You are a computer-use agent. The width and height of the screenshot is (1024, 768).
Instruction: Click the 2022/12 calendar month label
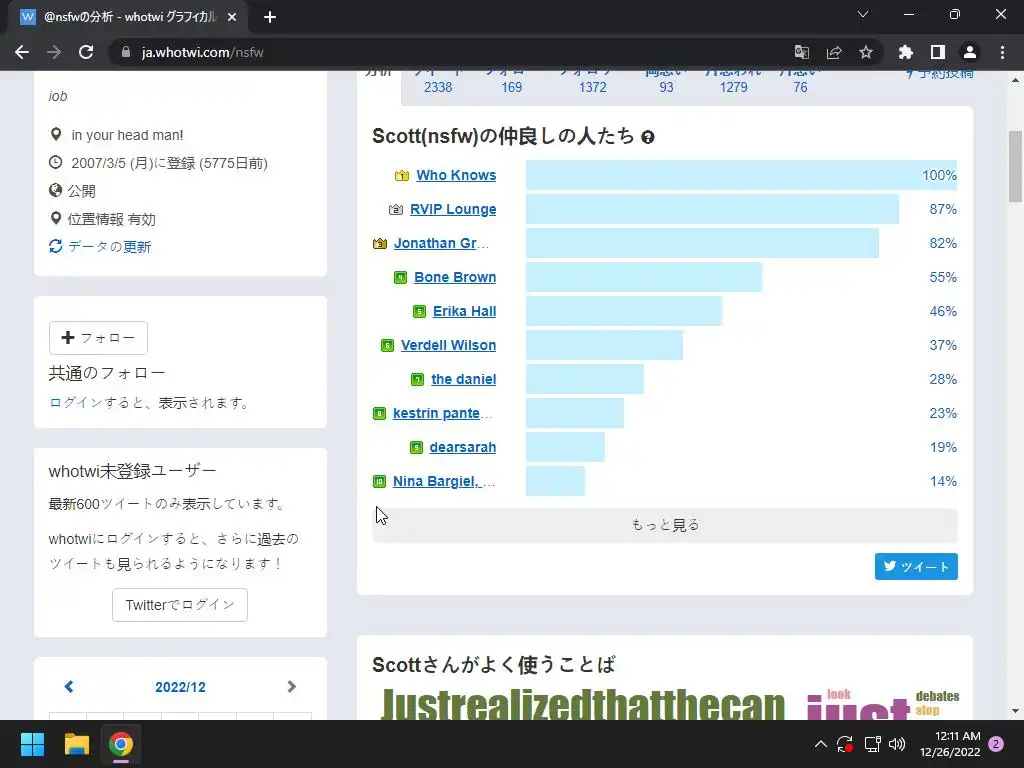click(x=180, y=687)
